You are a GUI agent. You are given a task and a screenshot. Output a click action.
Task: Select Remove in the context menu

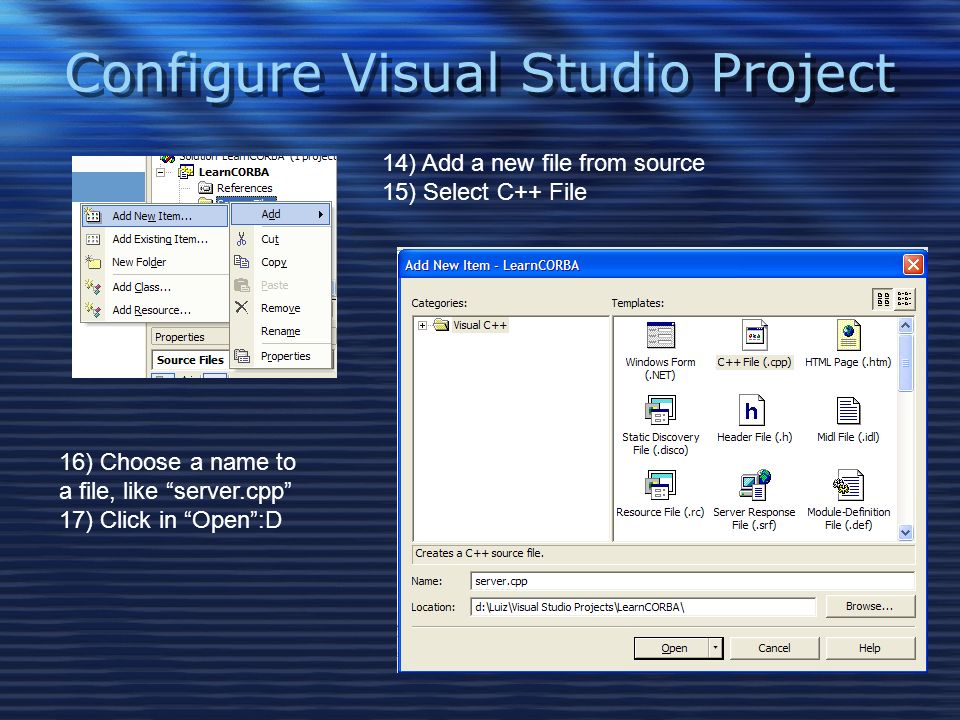coord(281,308)
